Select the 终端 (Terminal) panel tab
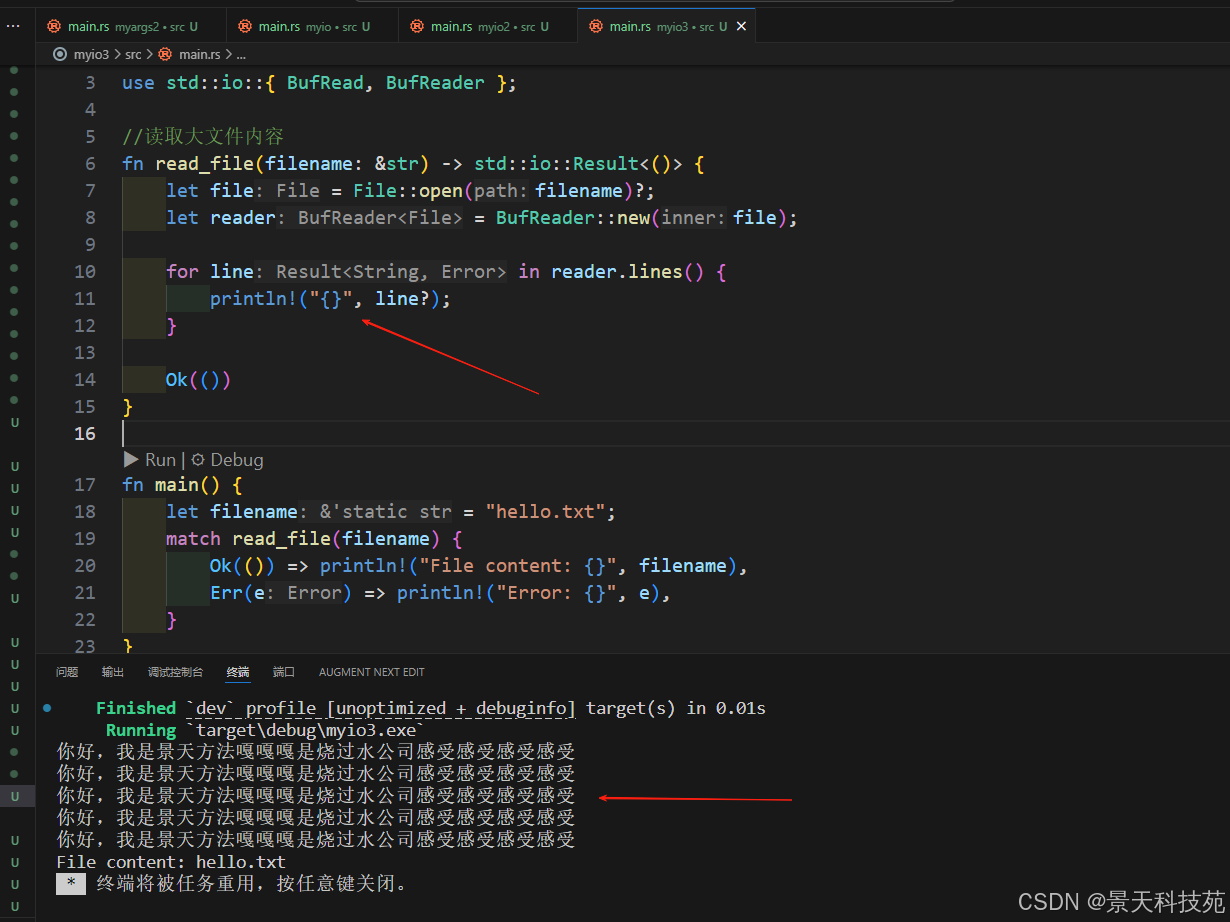The image size is (1230, 922). pyautogui.click(x=238, y=672)
